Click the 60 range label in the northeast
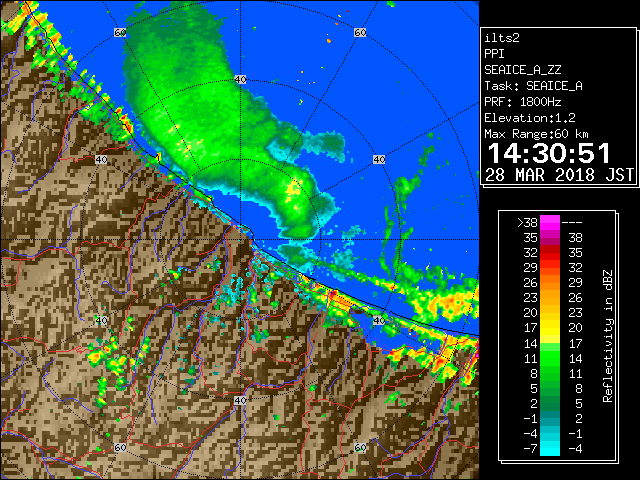This screenshot has width=640, height=480. coord(360,32)
